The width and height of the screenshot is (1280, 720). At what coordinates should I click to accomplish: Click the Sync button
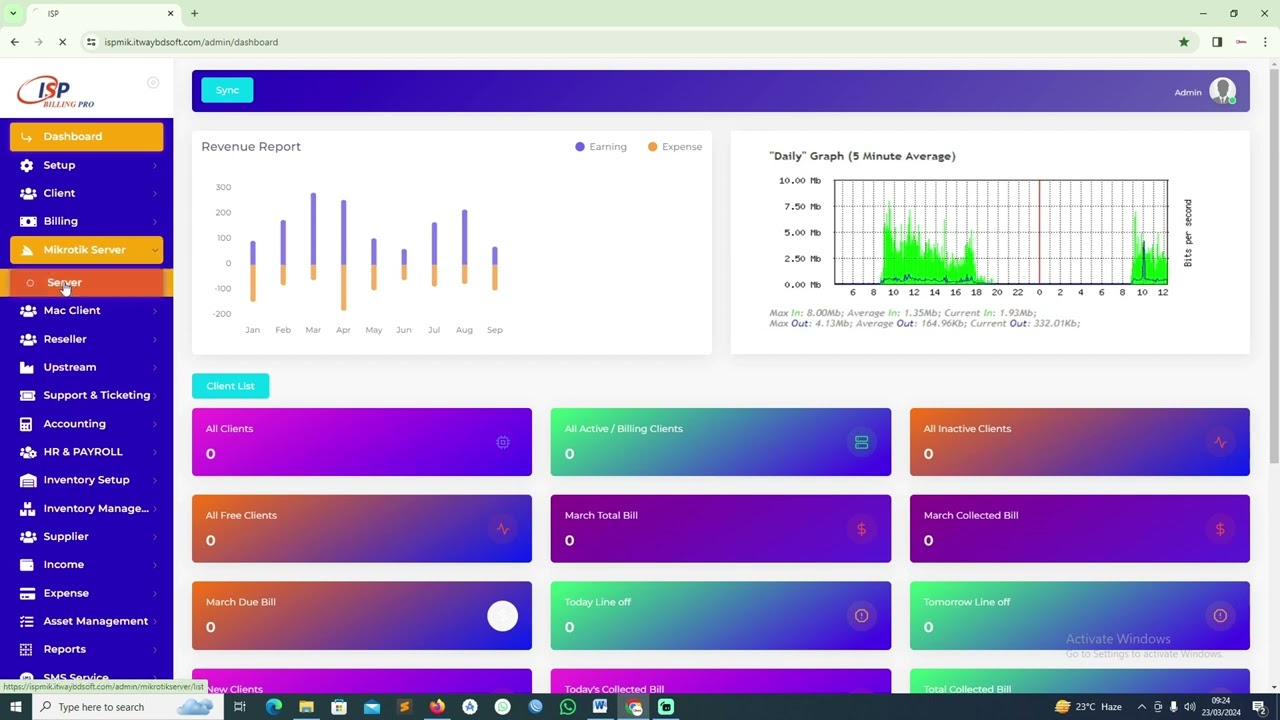click(x=227, y=90)
